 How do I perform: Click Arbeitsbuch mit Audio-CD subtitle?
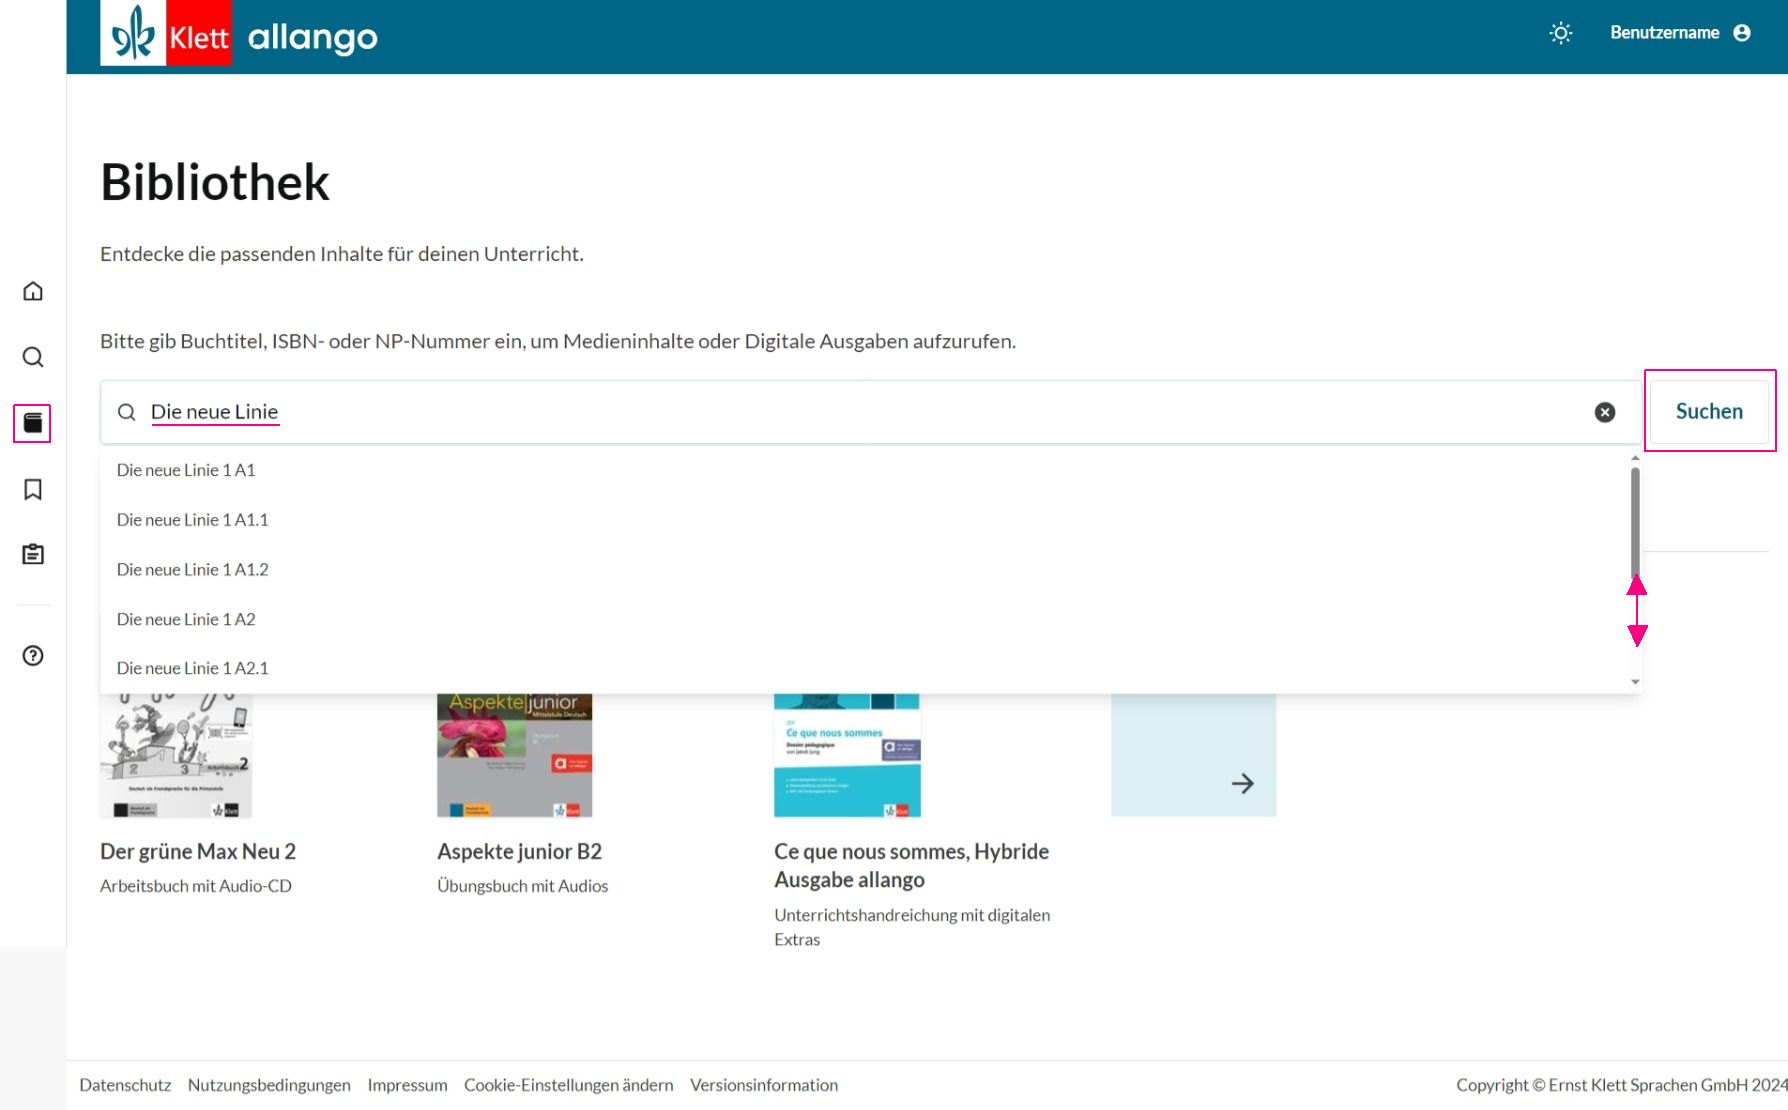[x=196, y=886]
